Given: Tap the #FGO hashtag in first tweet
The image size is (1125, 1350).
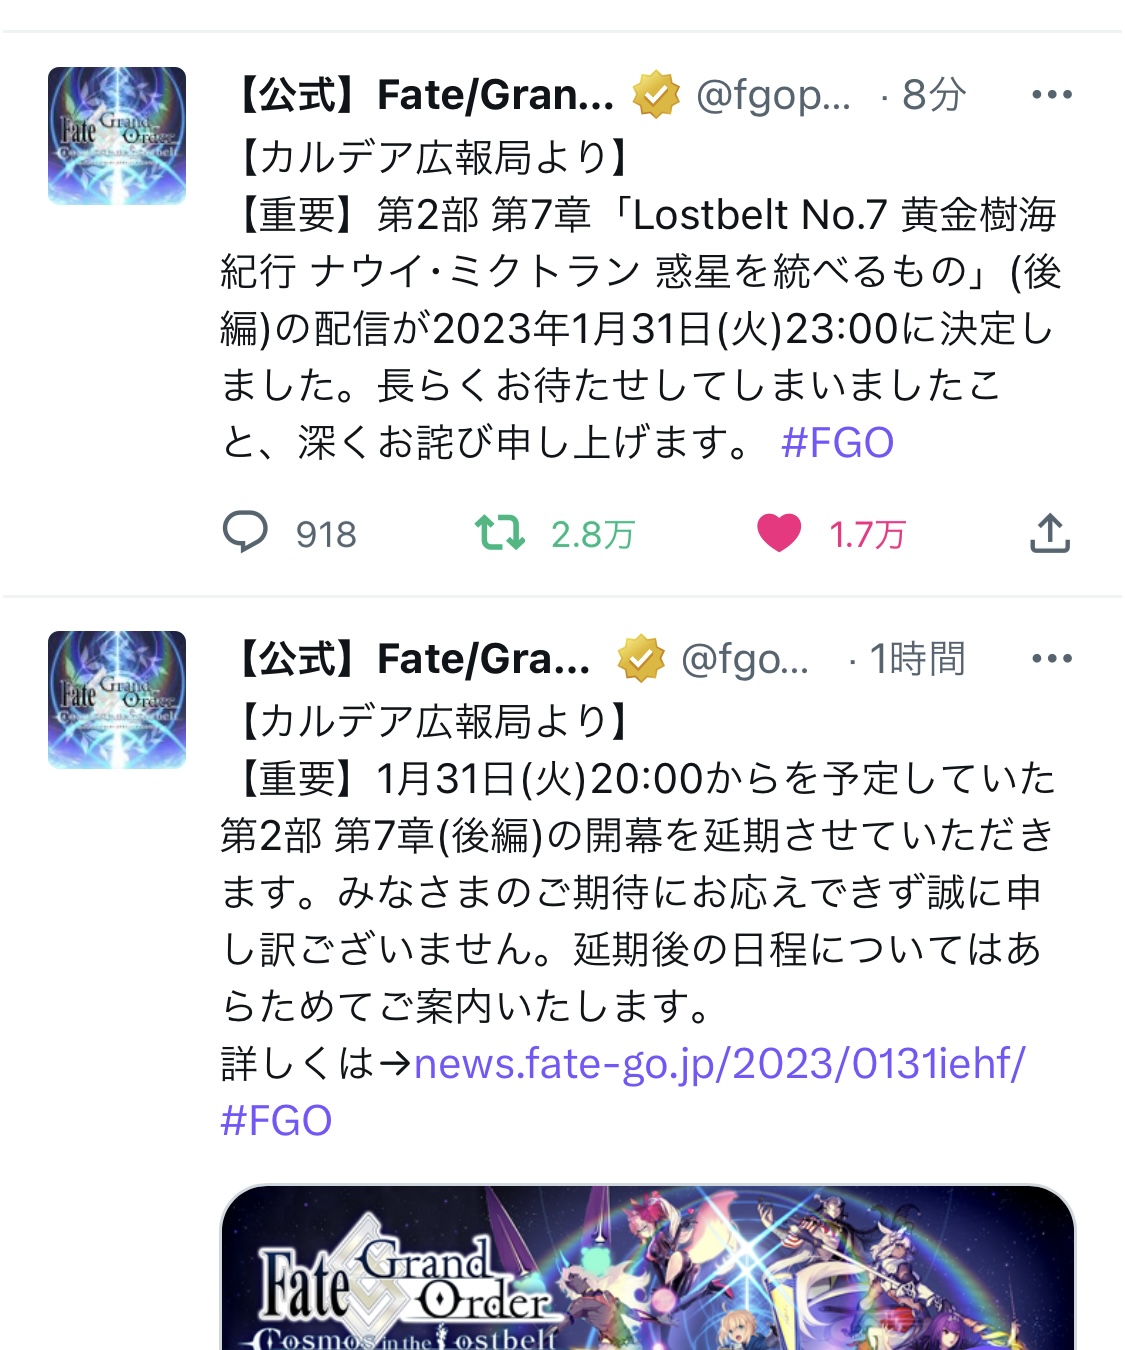Looking at the screenshot, I should 837,442.
